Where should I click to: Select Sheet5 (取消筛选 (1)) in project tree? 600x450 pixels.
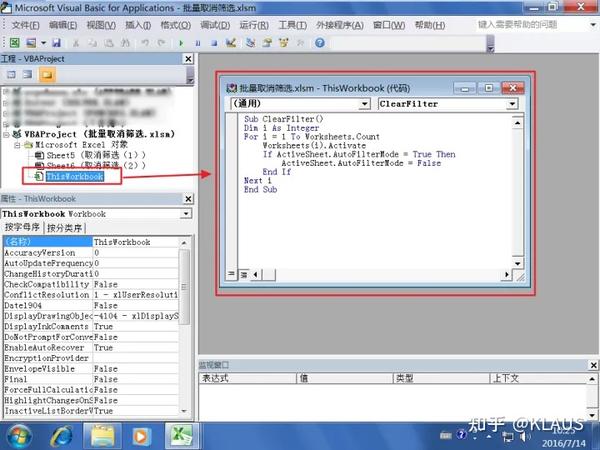(x=90, y=155)
